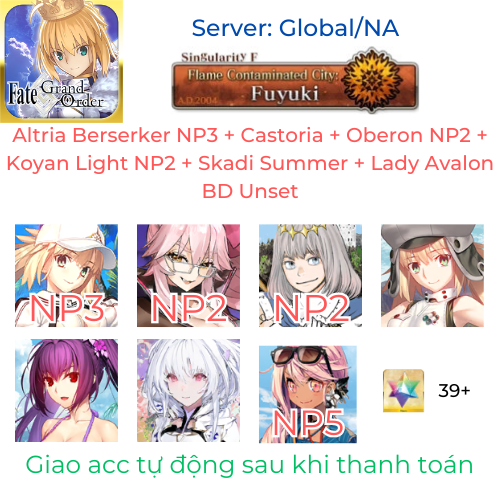Select the Castoria portrait with gray cap
Screen dimensions: 500x500
pos(432,275)
